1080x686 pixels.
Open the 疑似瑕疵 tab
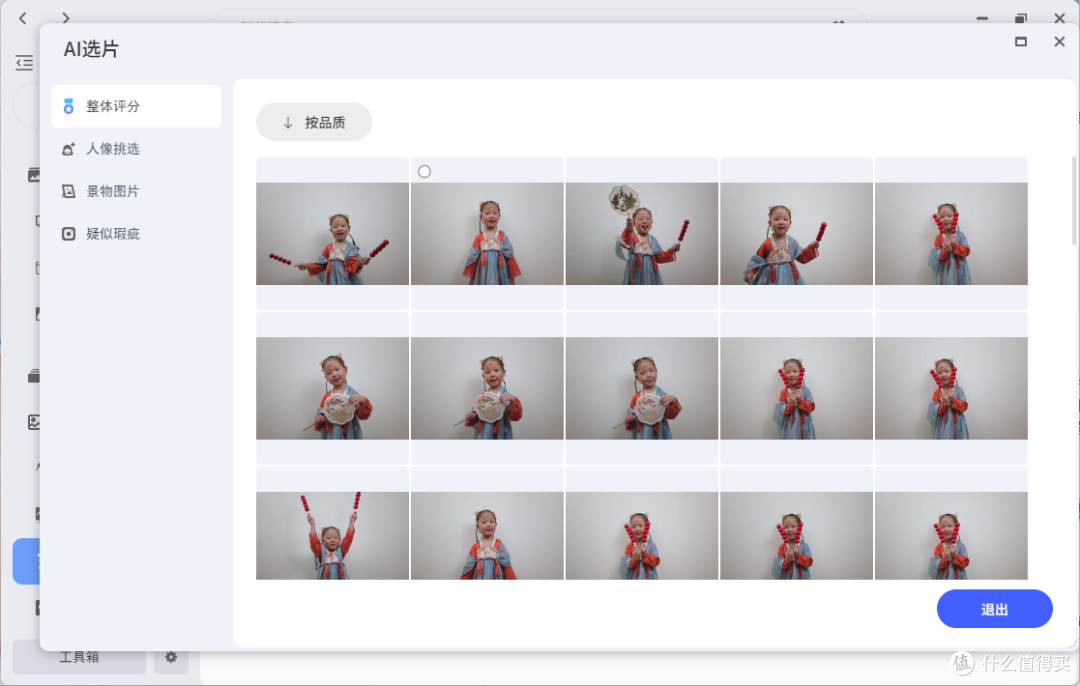[x=136, y=234]
